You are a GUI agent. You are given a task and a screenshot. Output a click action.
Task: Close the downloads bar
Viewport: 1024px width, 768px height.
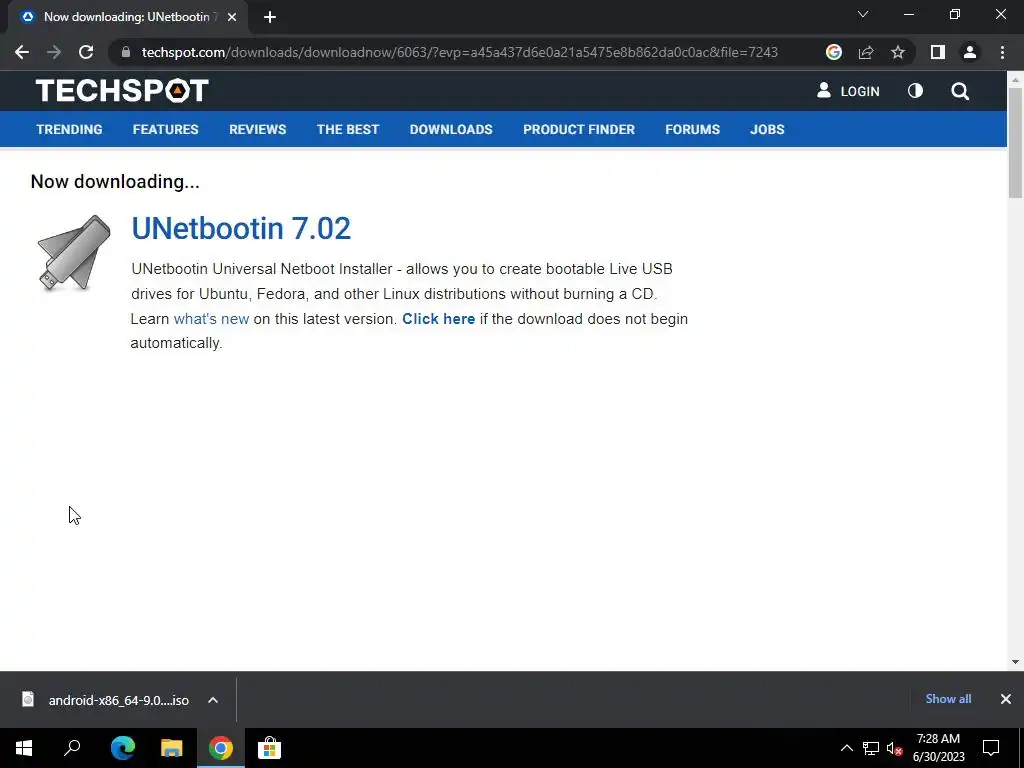pyautogui.click(x=1006, y=699)
